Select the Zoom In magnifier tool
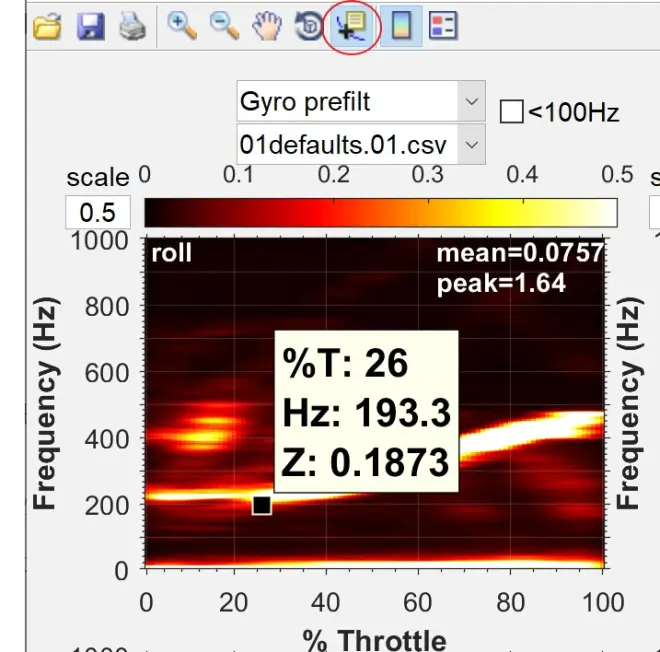 tap(182, 27)
